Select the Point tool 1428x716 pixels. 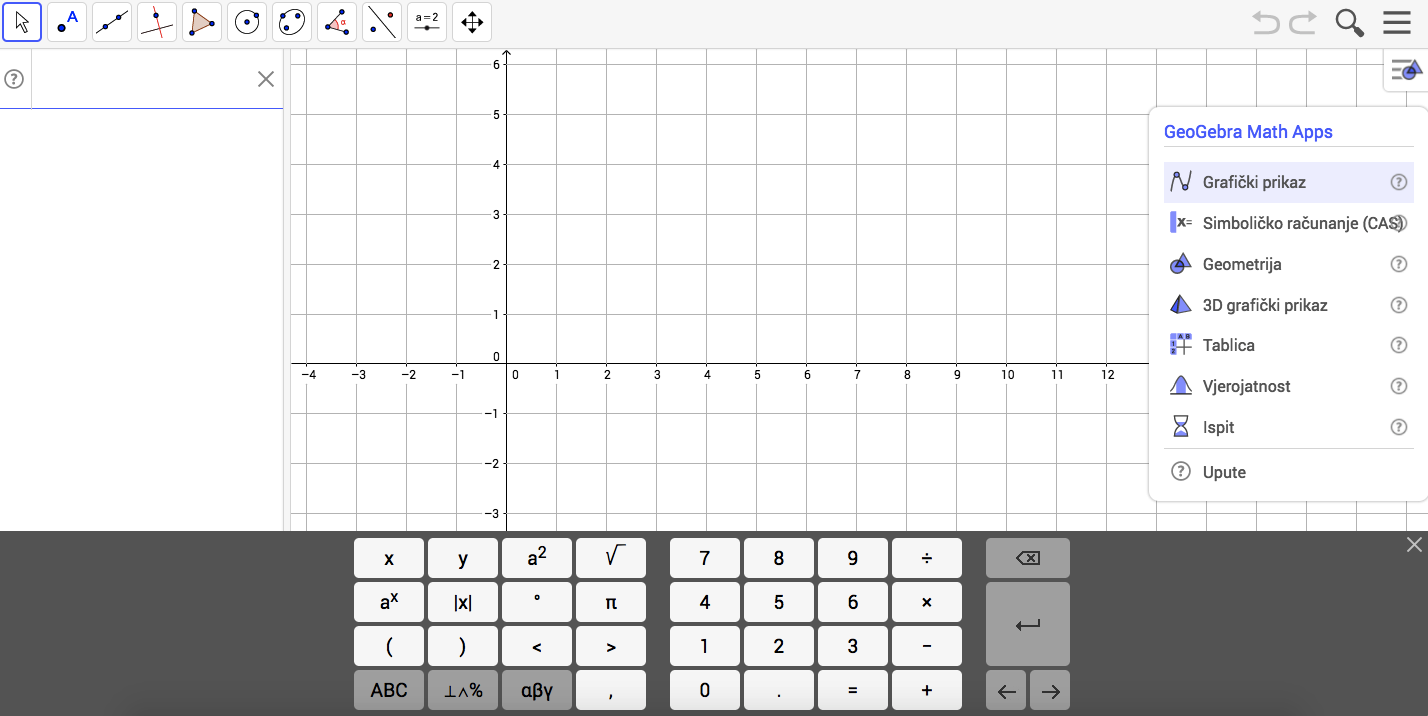pos(67,22)
